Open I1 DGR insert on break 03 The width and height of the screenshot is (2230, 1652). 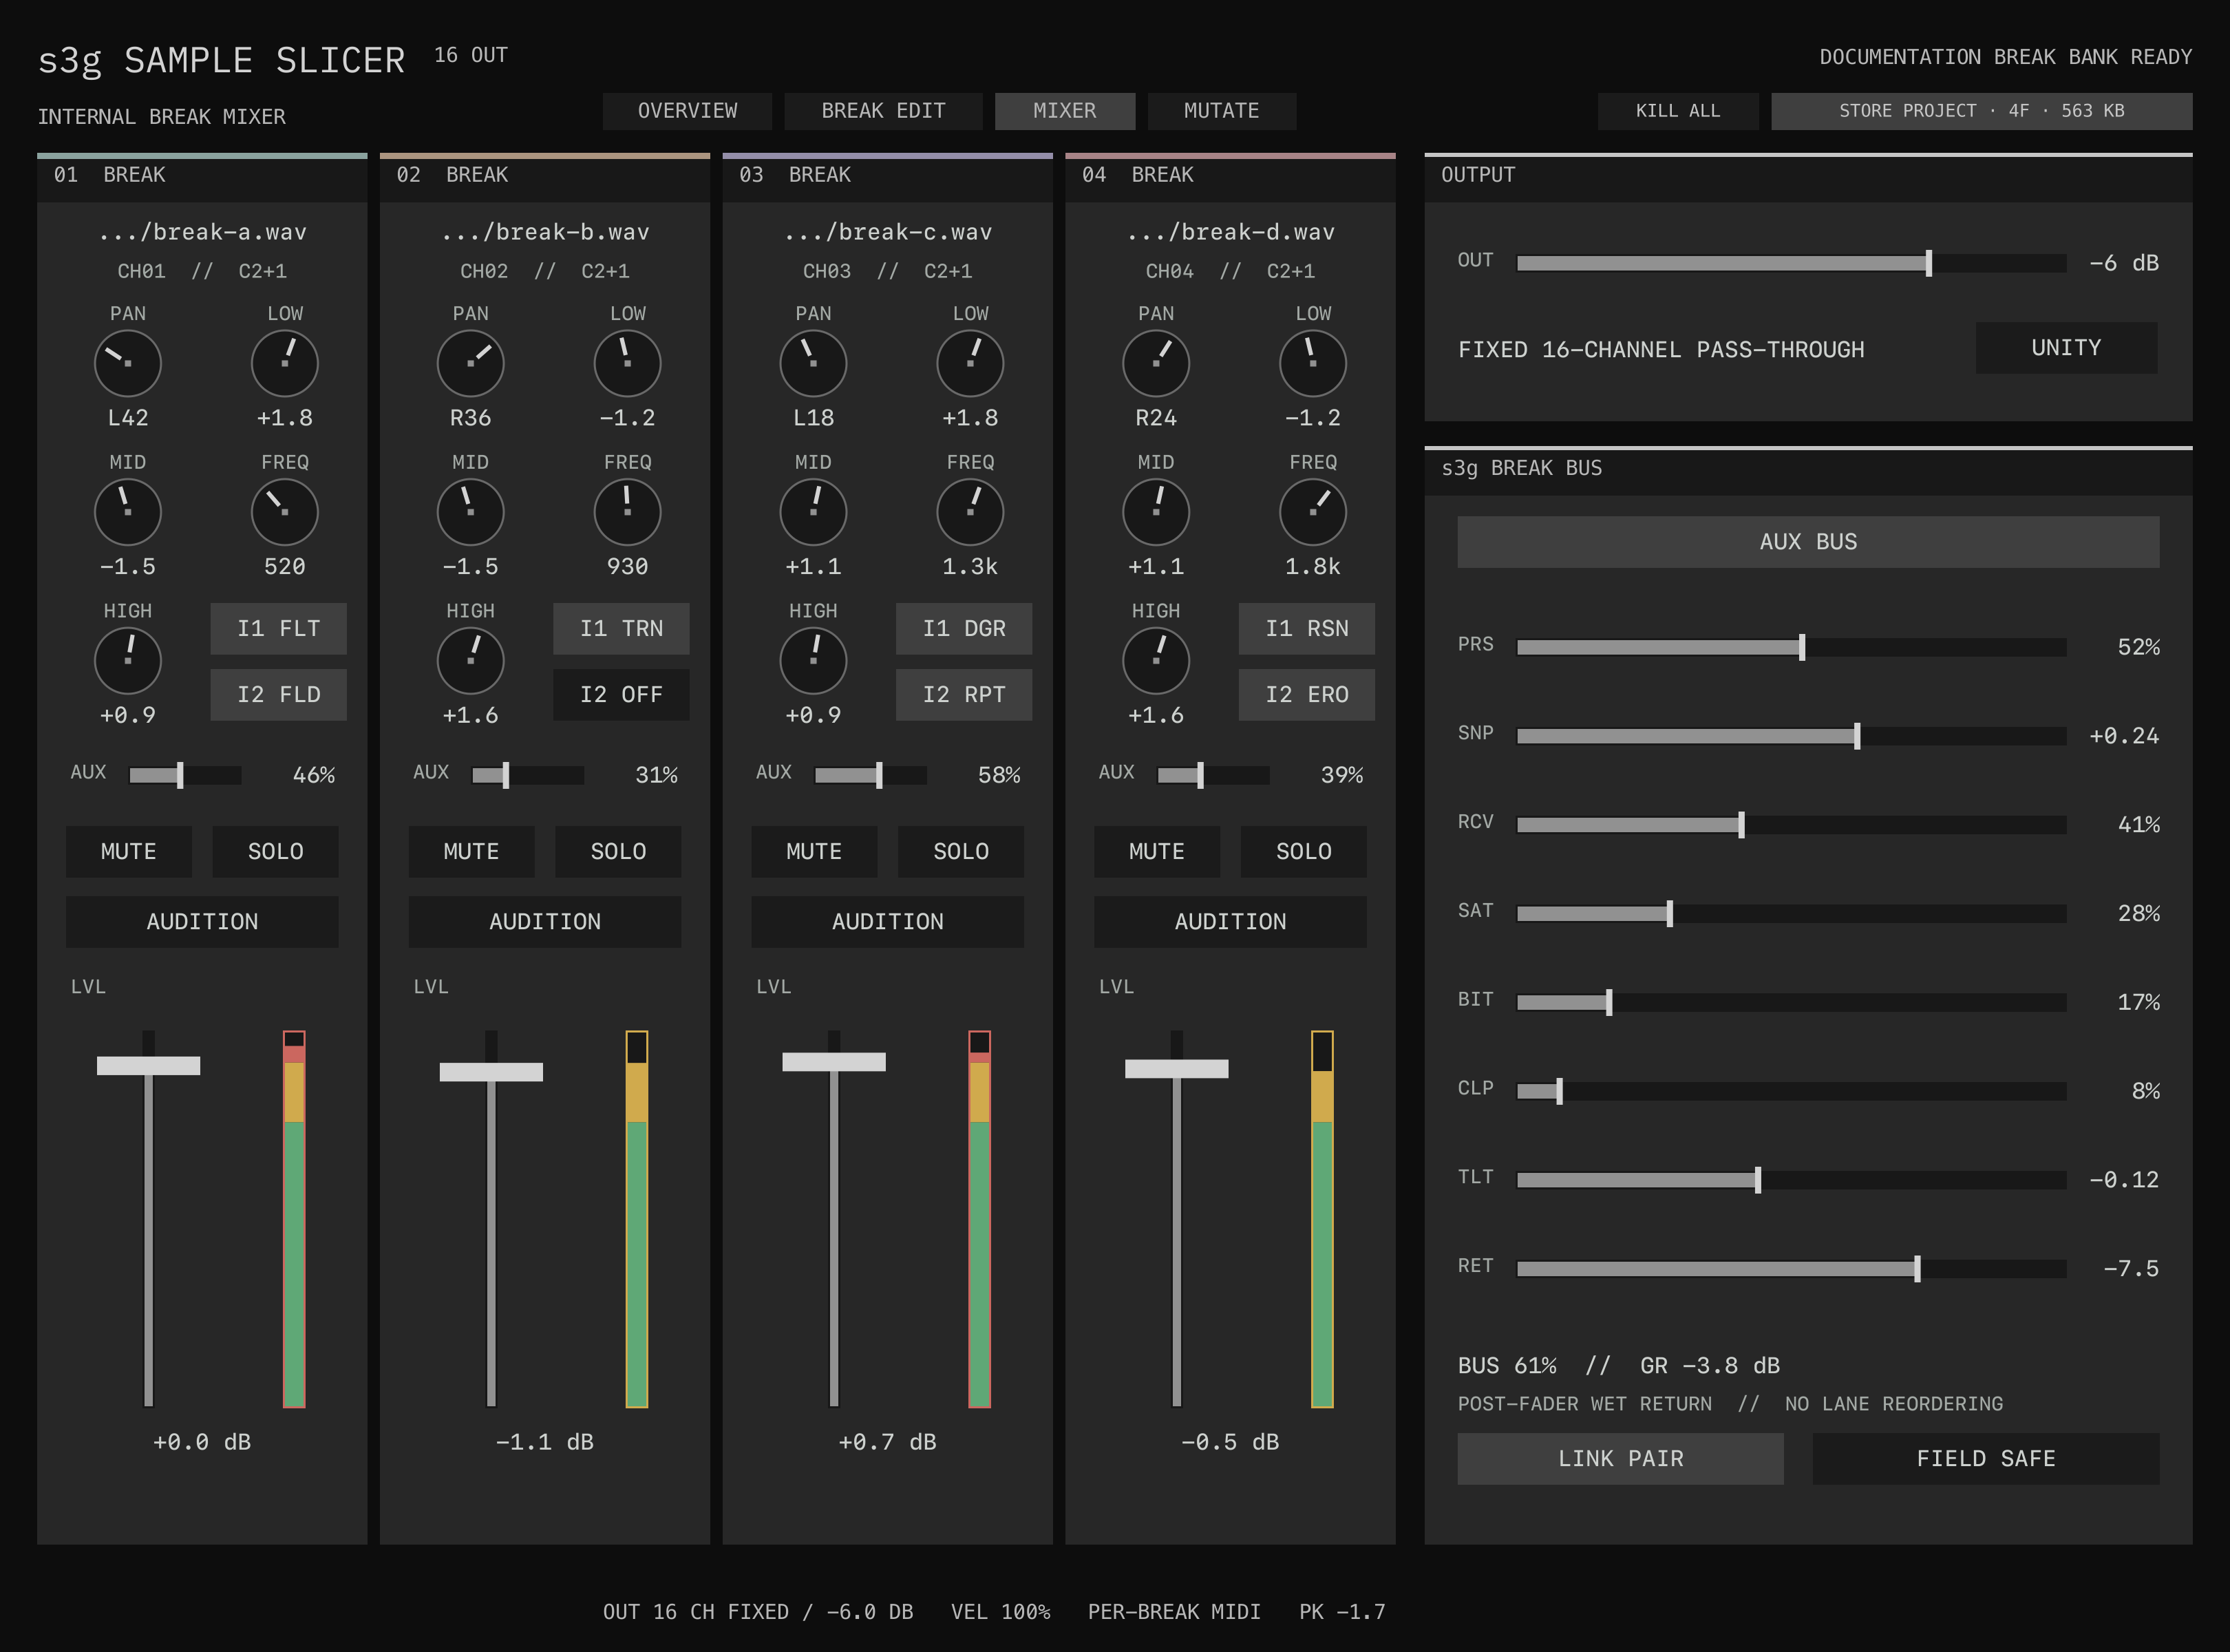coord(964,629)
